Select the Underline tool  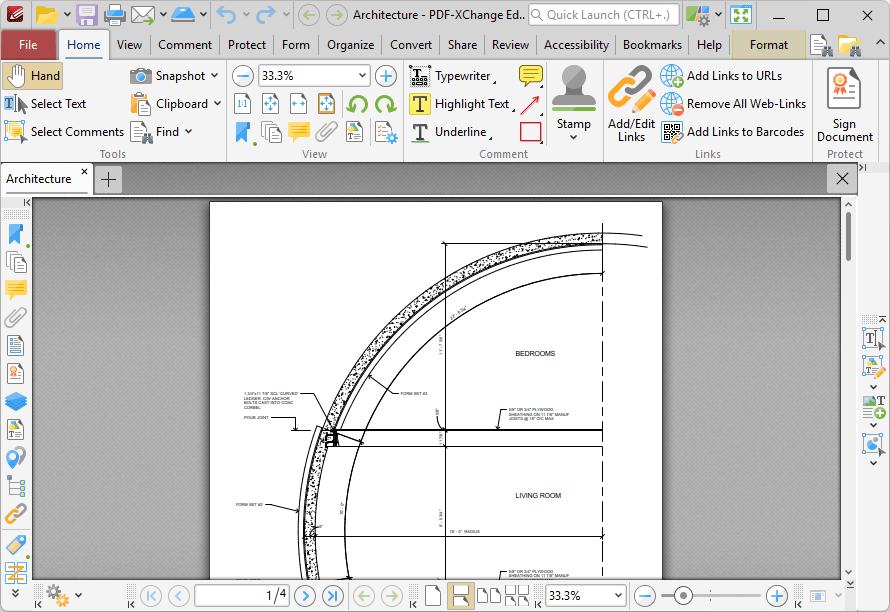pyautogui.click(x=450, y=132)
